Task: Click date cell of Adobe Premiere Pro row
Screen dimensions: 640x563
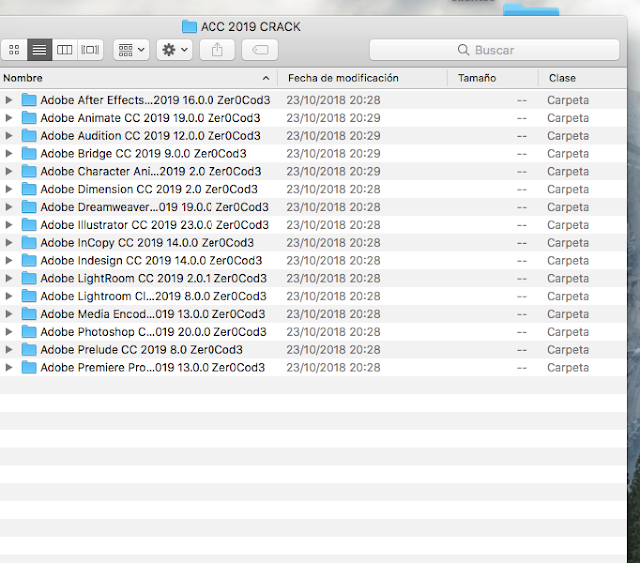Action: click(333, 367)
